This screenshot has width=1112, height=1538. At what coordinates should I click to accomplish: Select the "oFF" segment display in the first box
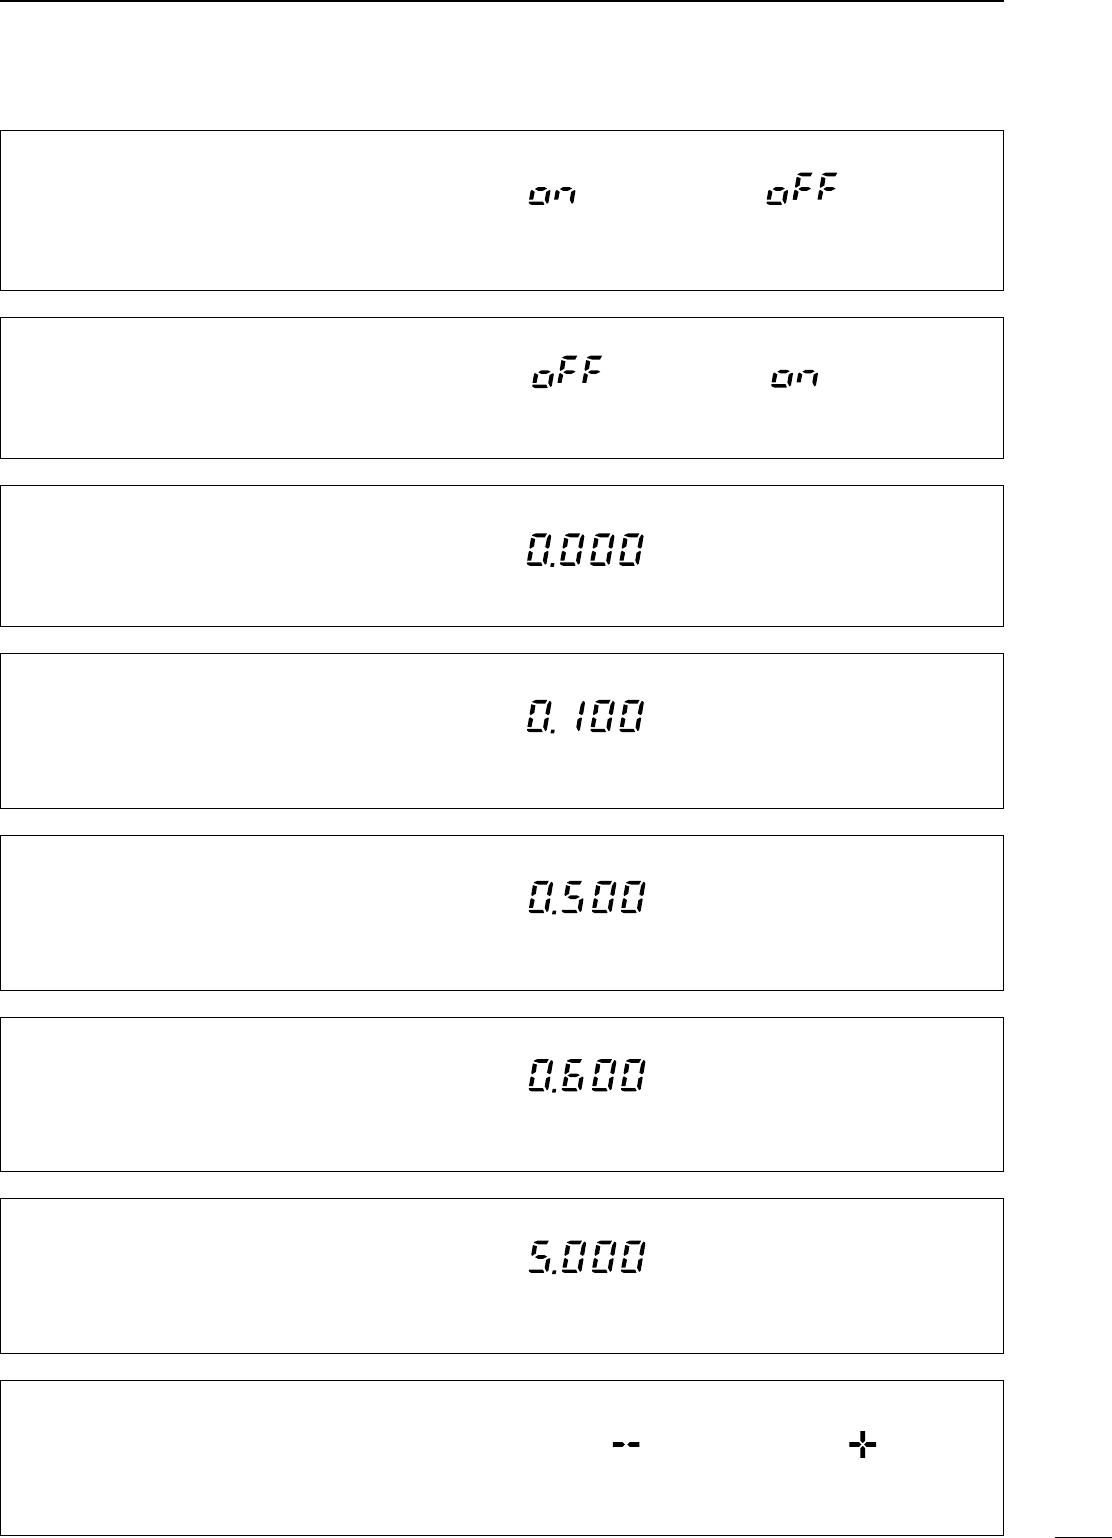tap(802, 190)
